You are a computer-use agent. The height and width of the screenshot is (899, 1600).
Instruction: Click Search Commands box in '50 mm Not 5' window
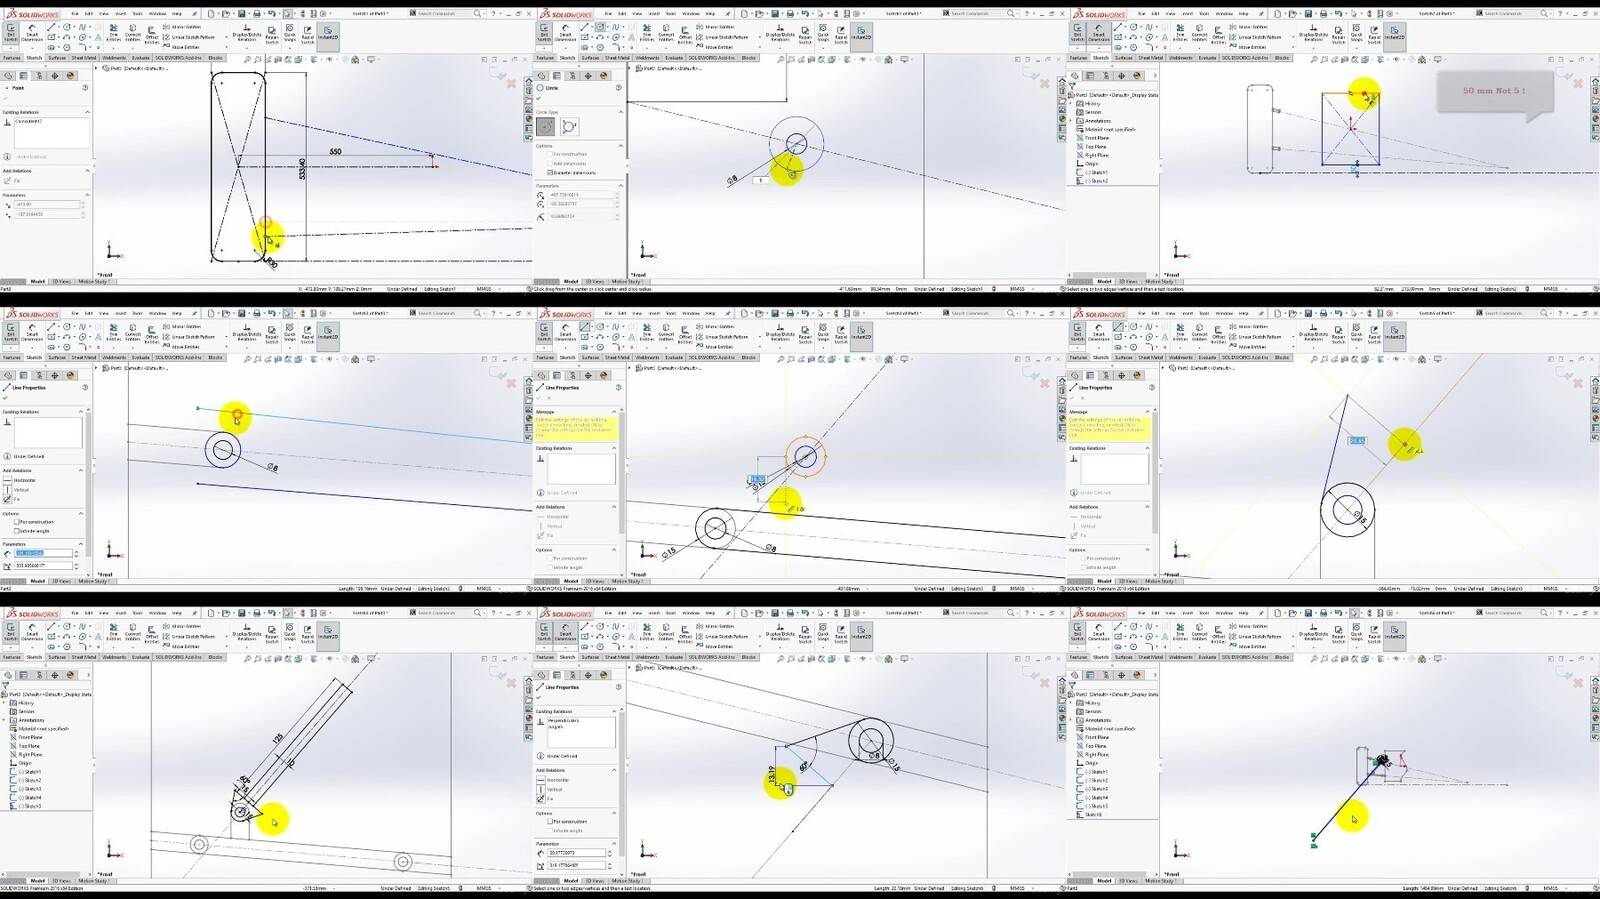(x=1511, y=13)
